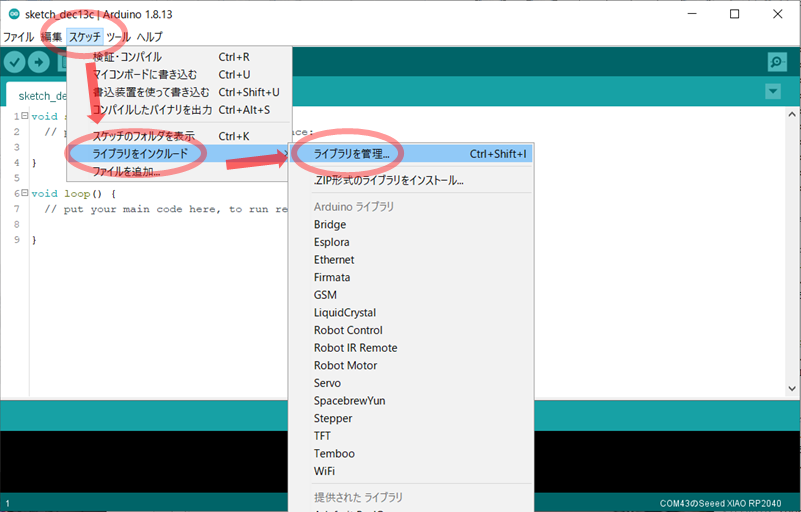The height and width of the screenshot is (512, 801).
Task: Select スケッチのフォルダを表示 entry
Action: (179, 136)
